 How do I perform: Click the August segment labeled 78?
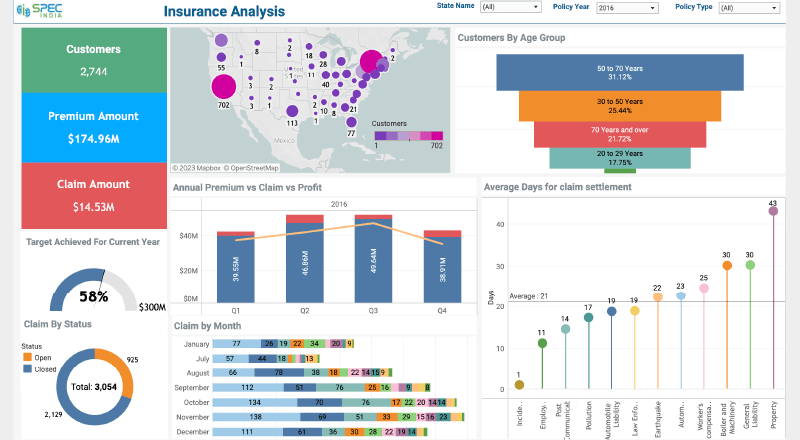(279, 373)
